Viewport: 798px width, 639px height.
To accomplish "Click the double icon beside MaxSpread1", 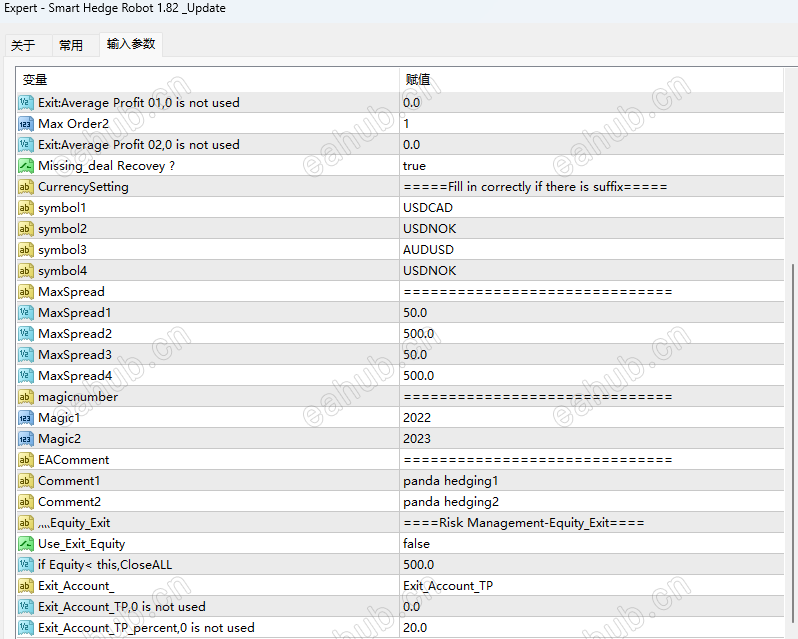I will point(26,312).
